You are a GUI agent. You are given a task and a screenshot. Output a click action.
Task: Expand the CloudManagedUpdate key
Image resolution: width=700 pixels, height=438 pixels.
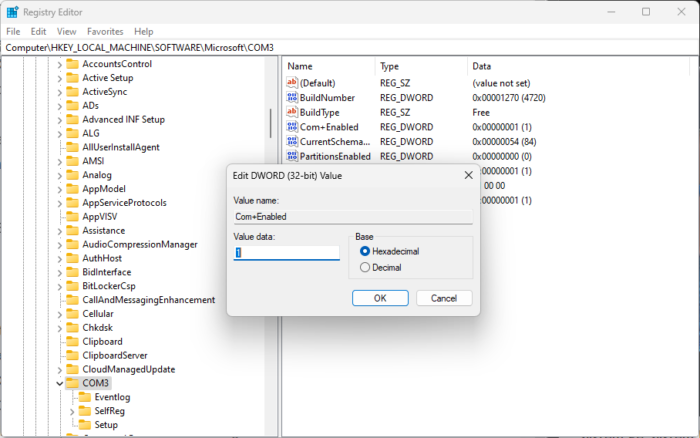(x=59, y=370)
